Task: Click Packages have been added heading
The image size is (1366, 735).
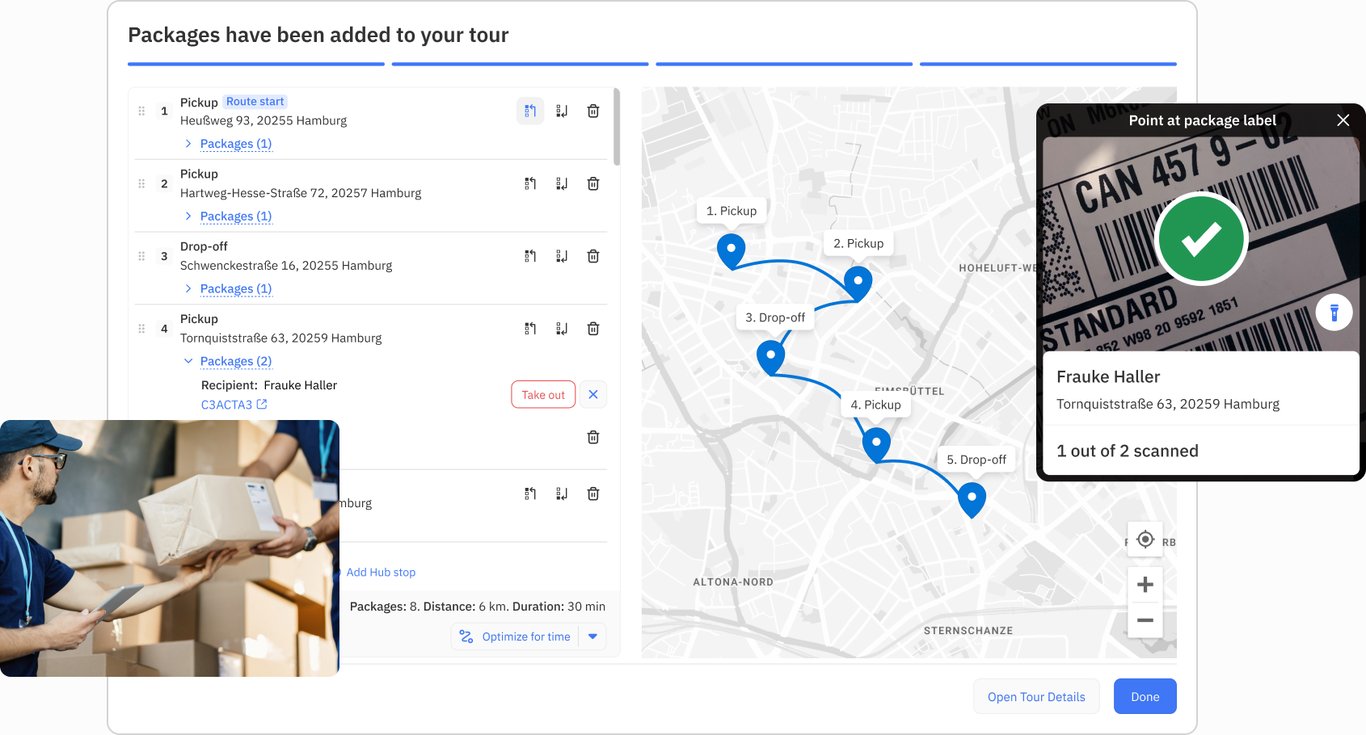Action: coord(318,35)
